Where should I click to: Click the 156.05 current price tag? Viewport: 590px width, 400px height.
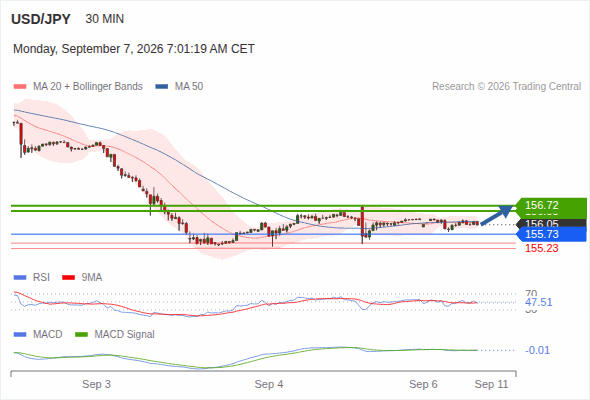(x=551, y=224)
